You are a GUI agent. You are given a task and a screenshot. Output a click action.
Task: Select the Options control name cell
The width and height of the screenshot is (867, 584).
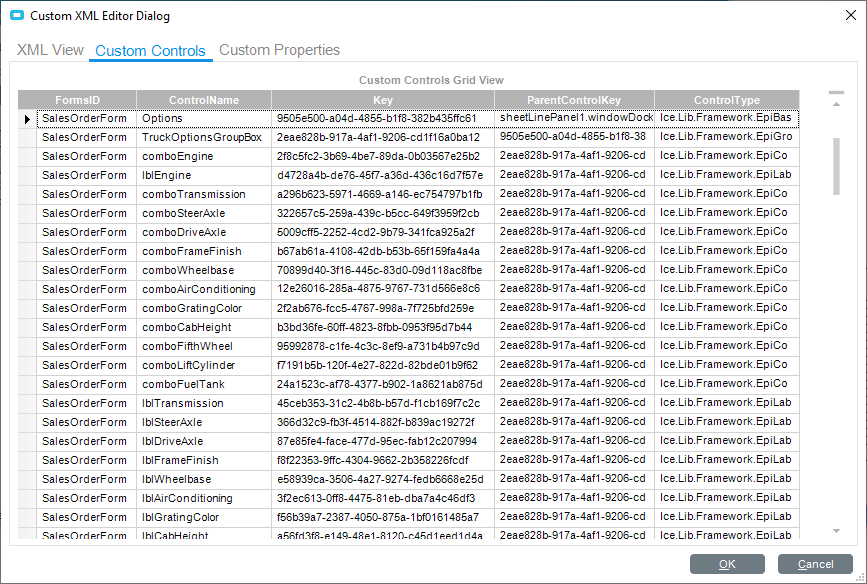203,118
